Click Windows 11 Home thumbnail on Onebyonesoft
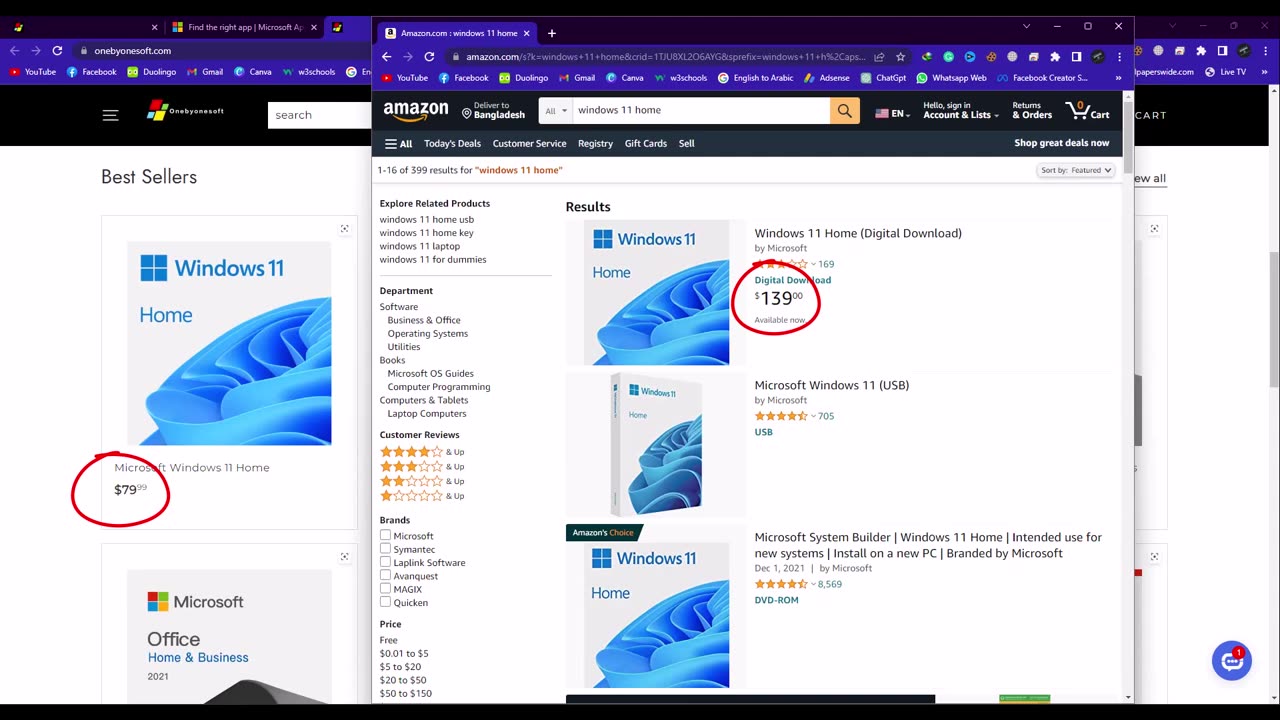1280x720 pixels. (x=229, y=343)
